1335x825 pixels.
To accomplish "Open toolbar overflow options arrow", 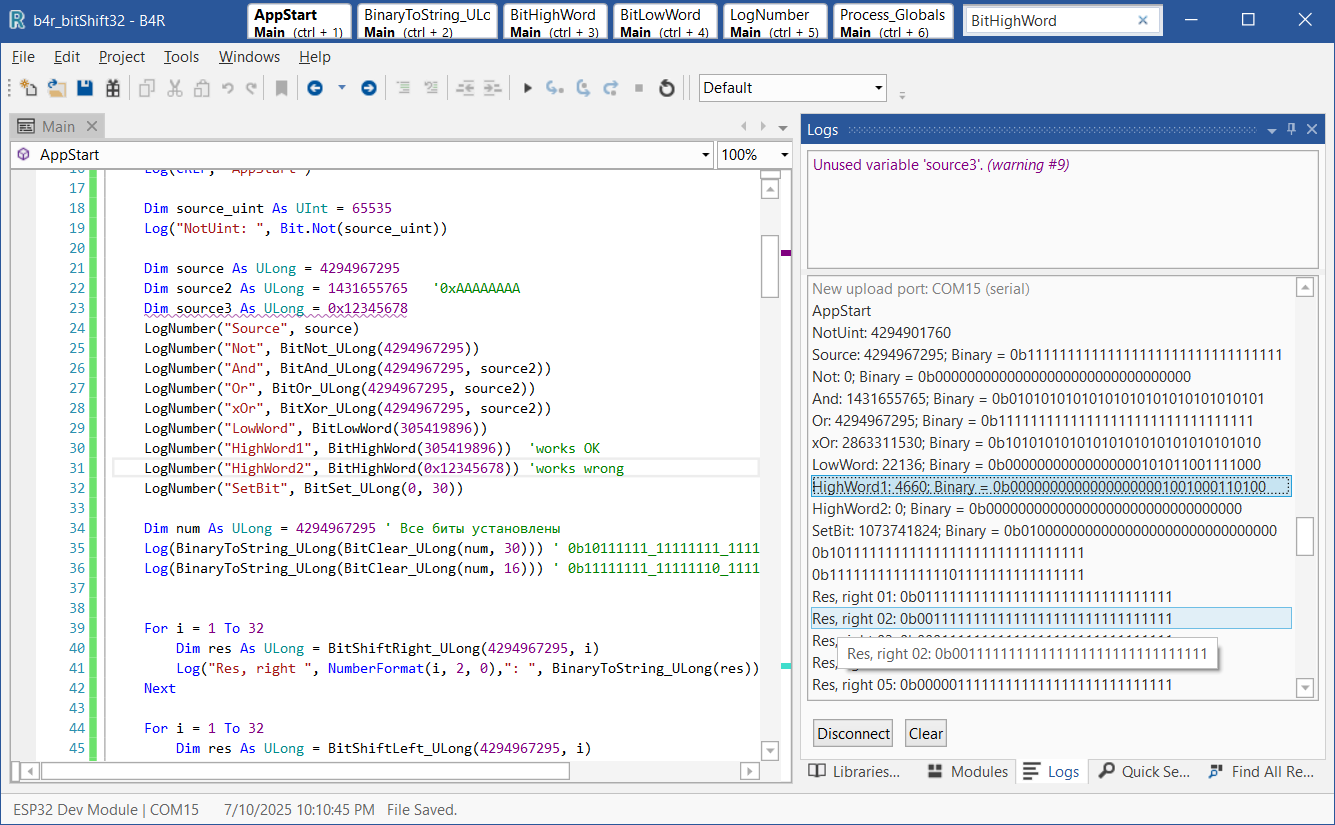I will pos(902,96).
